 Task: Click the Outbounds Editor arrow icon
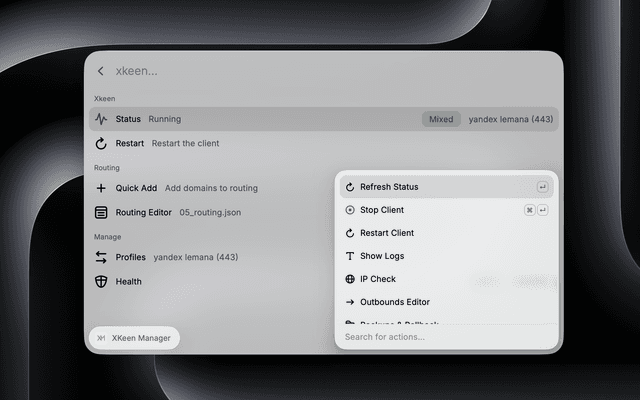350,302
